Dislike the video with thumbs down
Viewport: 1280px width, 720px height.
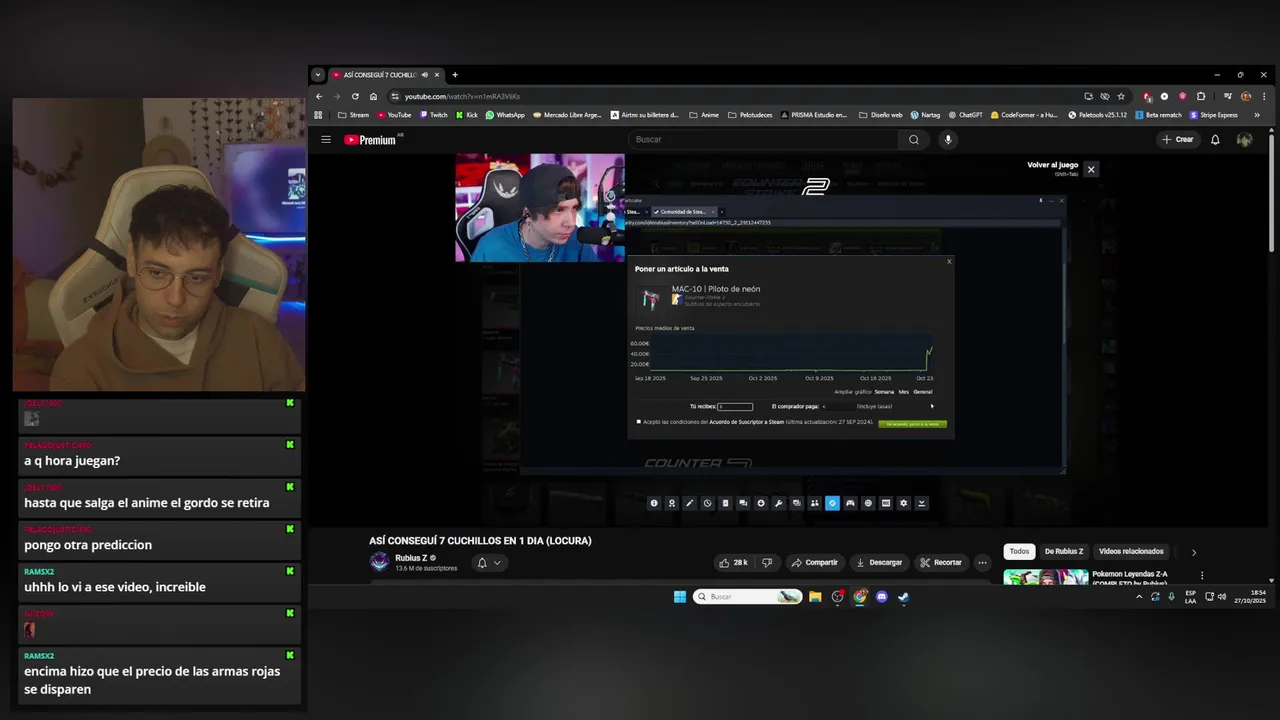(767, 563)
